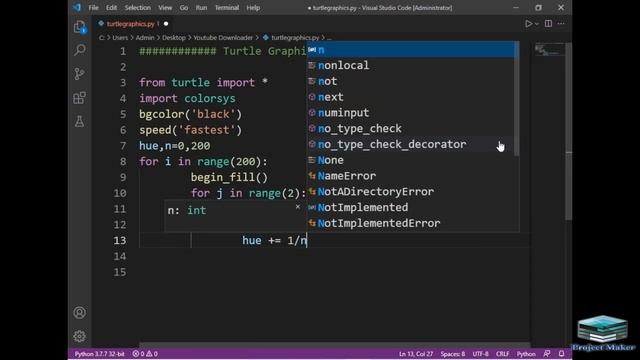Close the 'n: int' details popup
This screenshot has width=640, height=360.
298,207
